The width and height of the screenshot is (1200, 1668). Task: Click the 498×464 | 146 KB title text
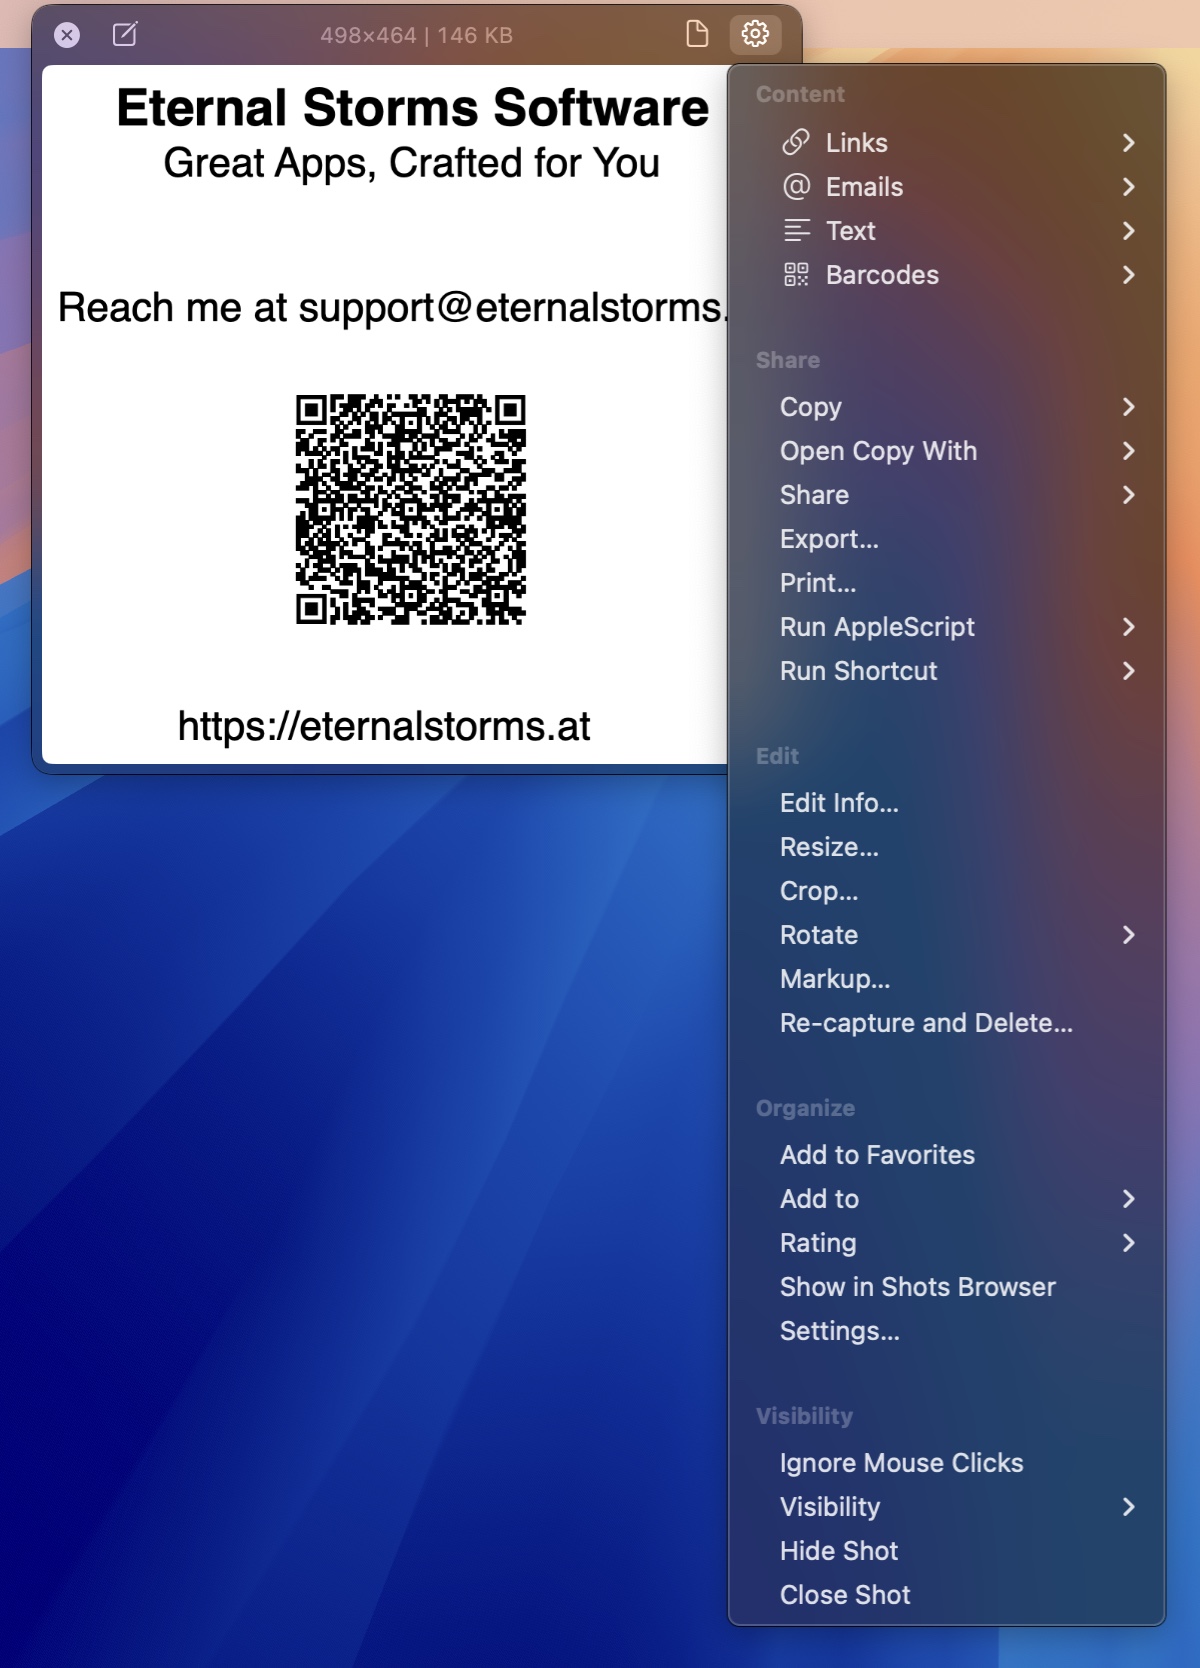(416, 35)
